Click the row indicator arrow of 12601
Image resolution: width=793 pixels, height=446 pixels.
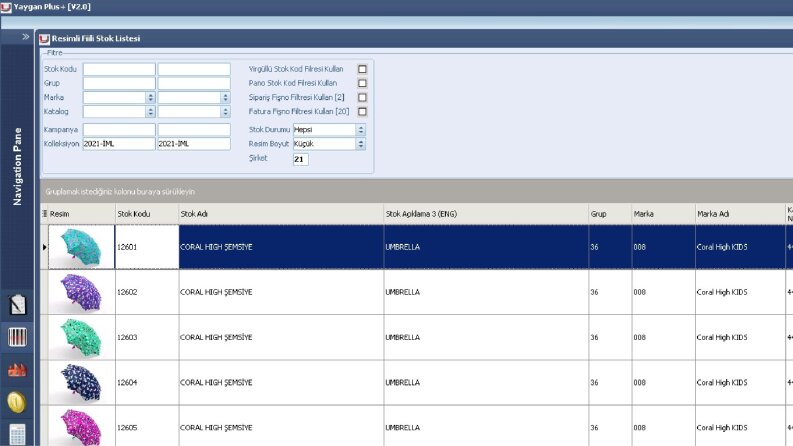point(45,247)
